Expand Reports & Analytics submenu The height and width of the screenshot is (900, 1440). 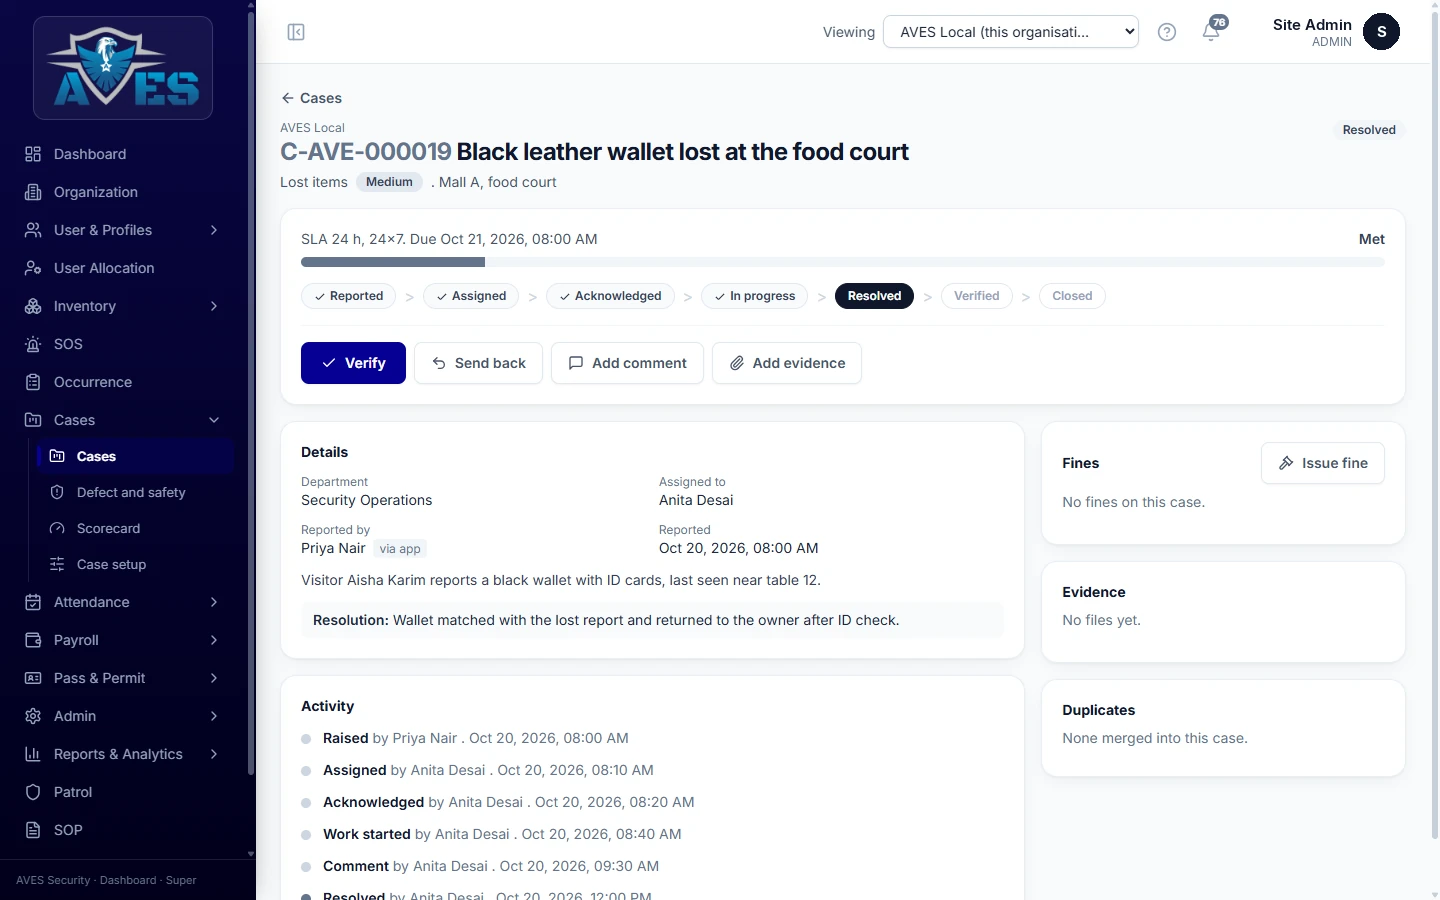tap(214, 754)
